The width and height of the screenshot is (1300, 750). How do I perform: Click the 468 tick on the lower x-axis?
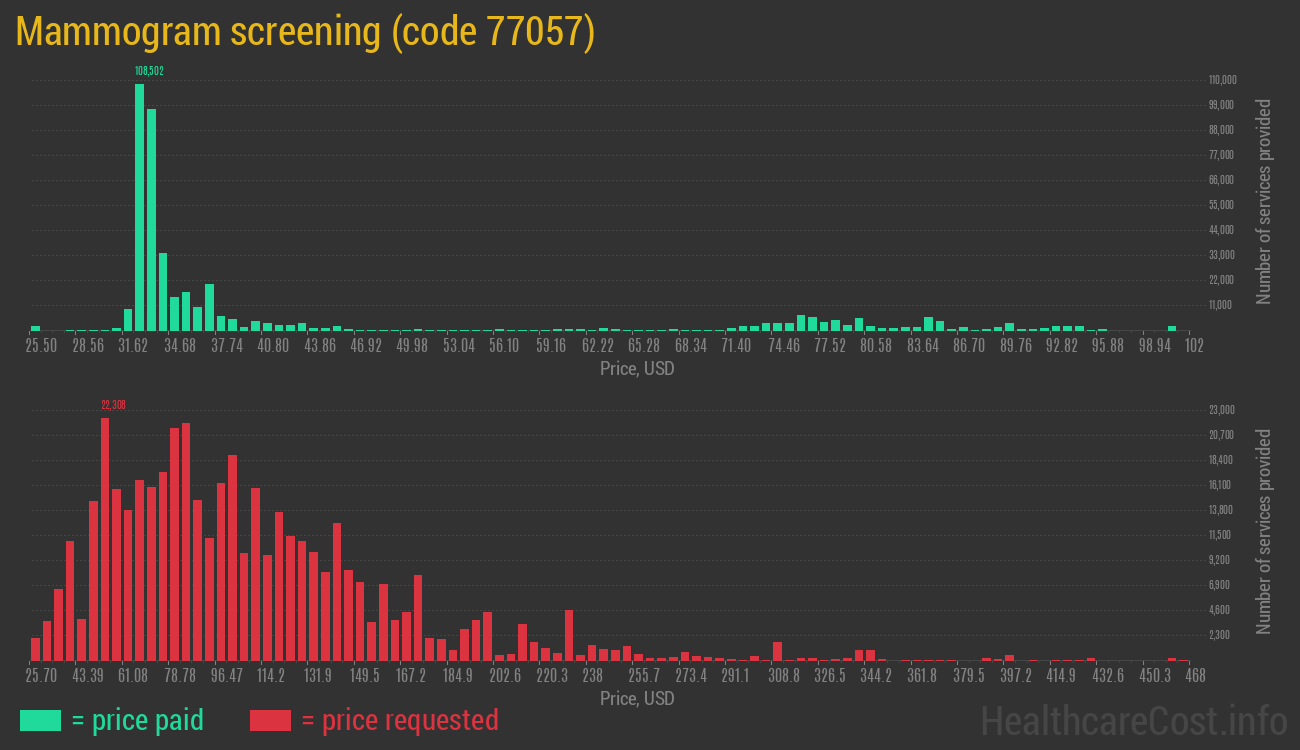pos(1194,676)
